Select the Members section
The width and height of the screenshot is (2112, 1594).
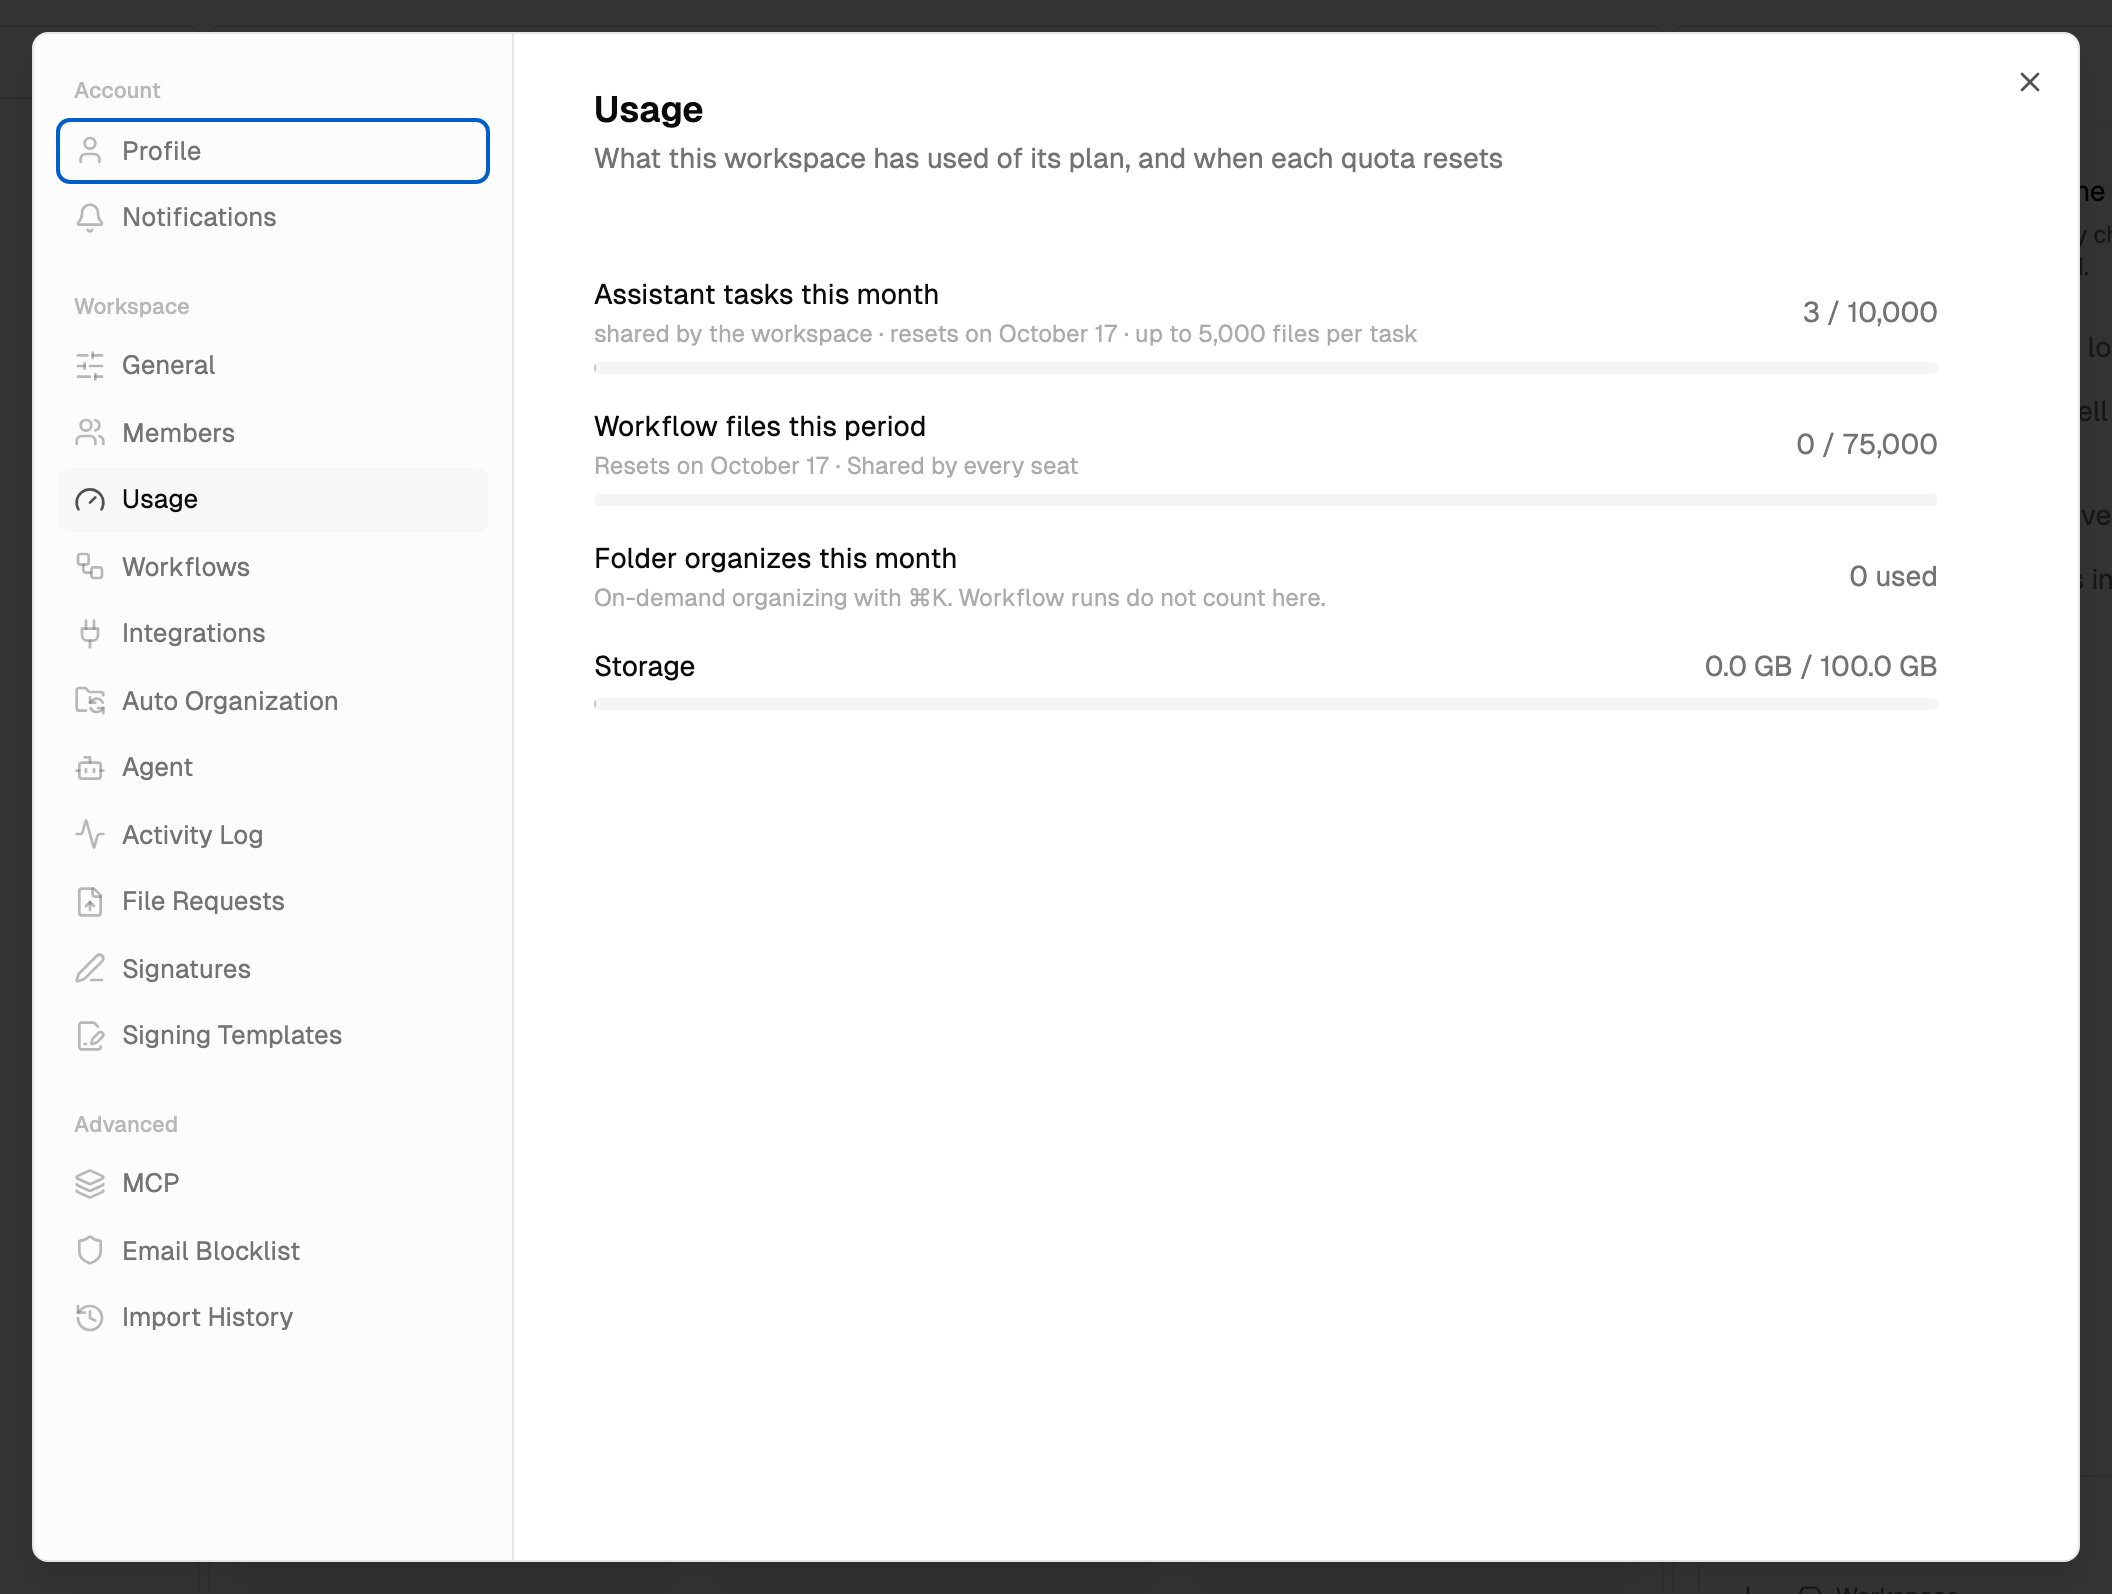[273, 433]
